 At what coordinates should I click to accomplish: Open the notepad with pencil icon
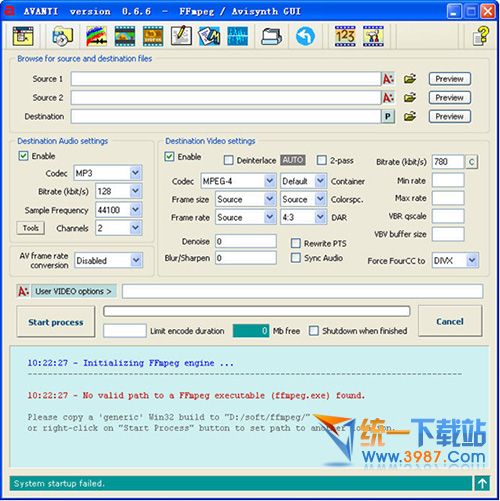(181, 36)
